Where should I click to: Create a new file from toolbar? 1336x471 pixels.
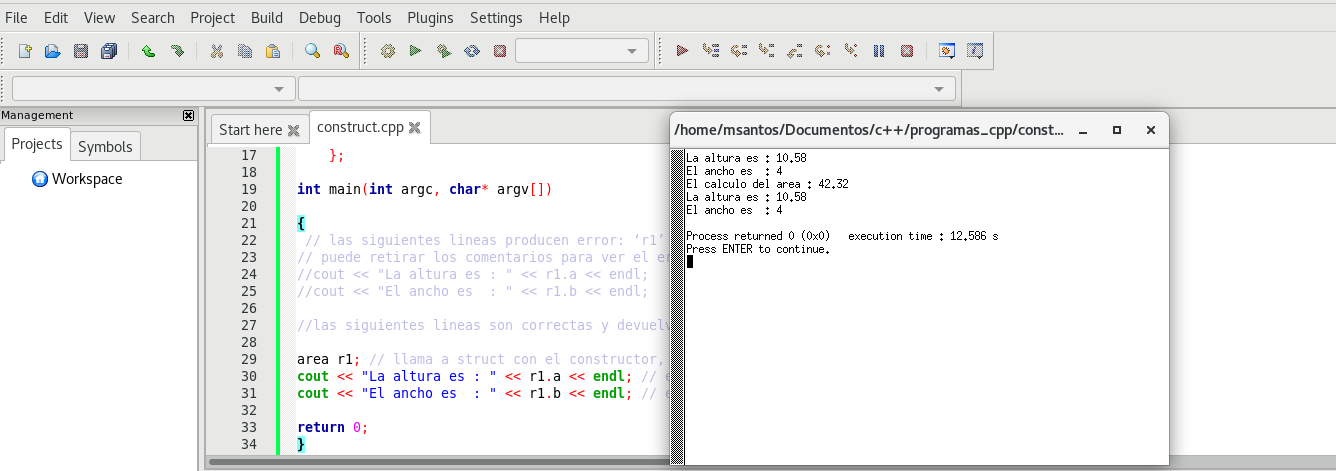[25, 51]
